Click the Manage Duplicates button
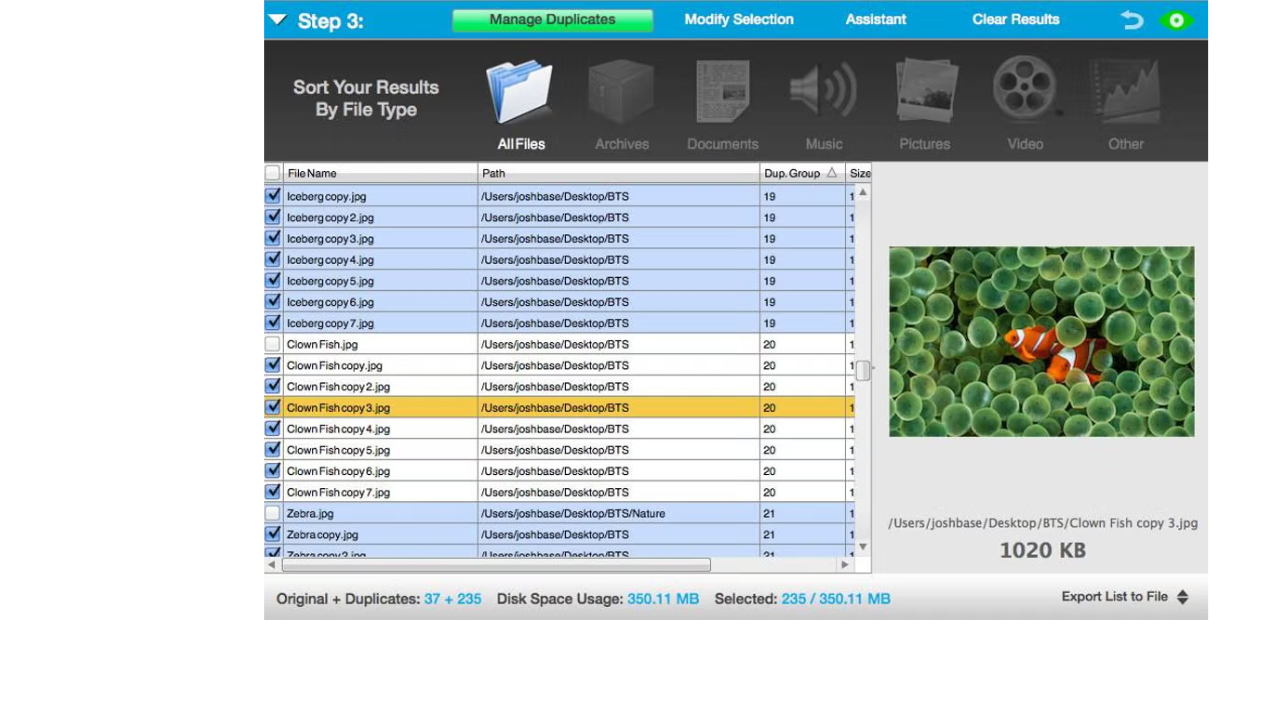Screen dimensions: 1280x720 (x=552, y=20)
